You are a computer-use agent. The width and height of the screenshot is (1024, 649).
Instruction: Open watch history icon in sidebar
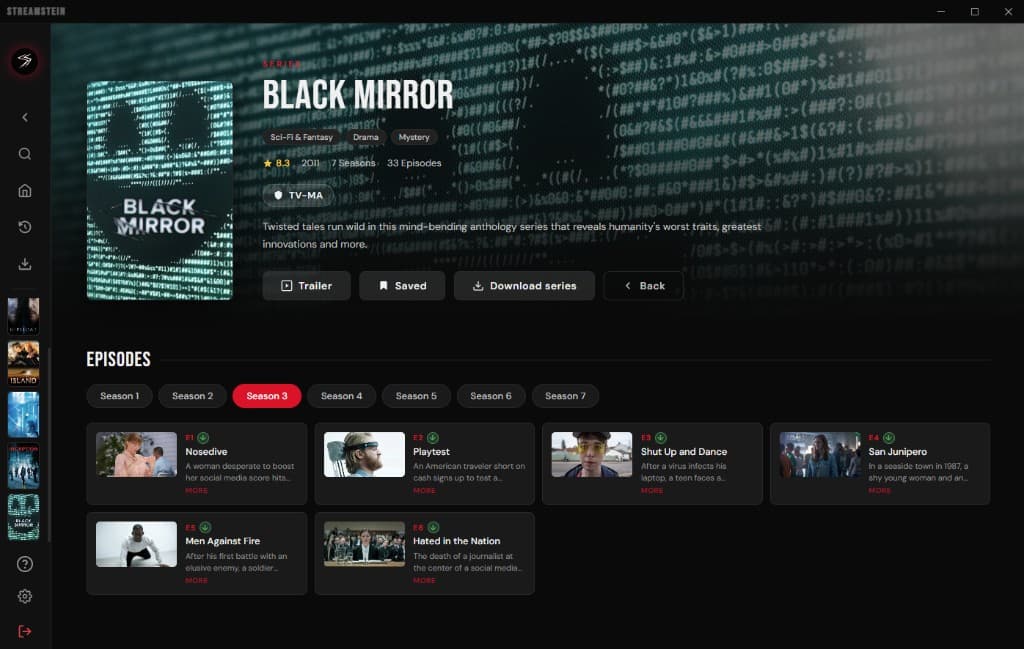point(25,227)
